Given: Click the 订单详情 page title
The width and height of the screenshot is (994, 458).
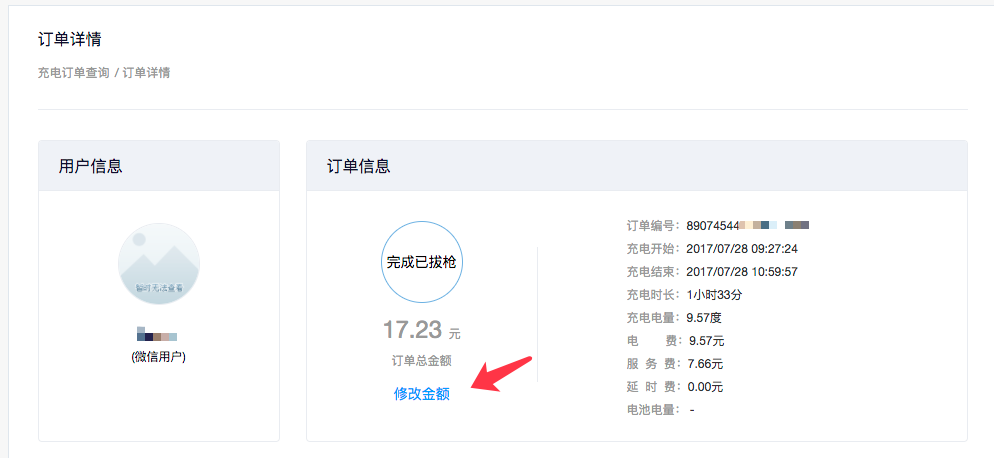Looking at the screenshot, I should tap(70, 39).
